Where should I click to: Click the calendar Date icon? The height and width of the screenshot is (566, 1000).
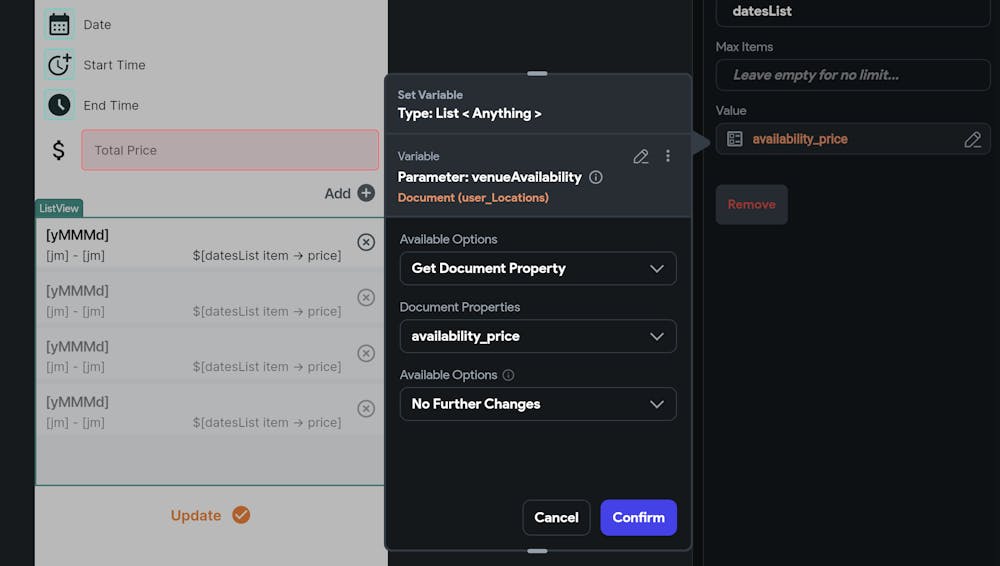[x=59, y=25]
